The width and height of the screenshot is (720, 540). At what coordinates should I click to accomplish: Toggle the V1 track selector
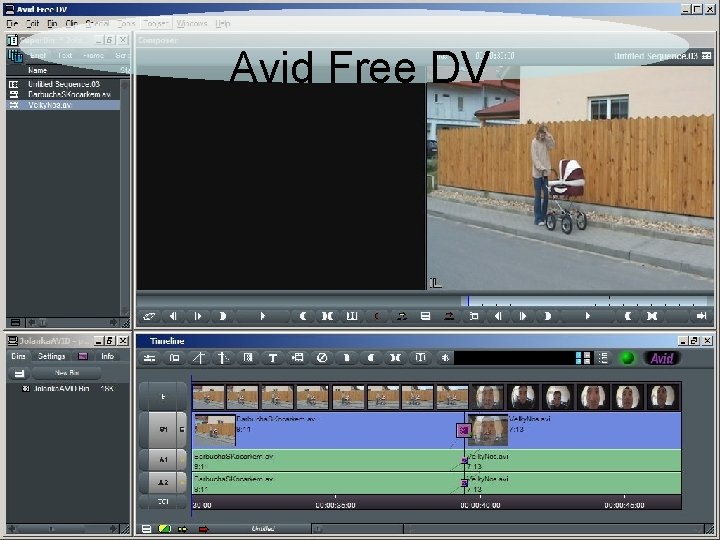click(162, 430)
